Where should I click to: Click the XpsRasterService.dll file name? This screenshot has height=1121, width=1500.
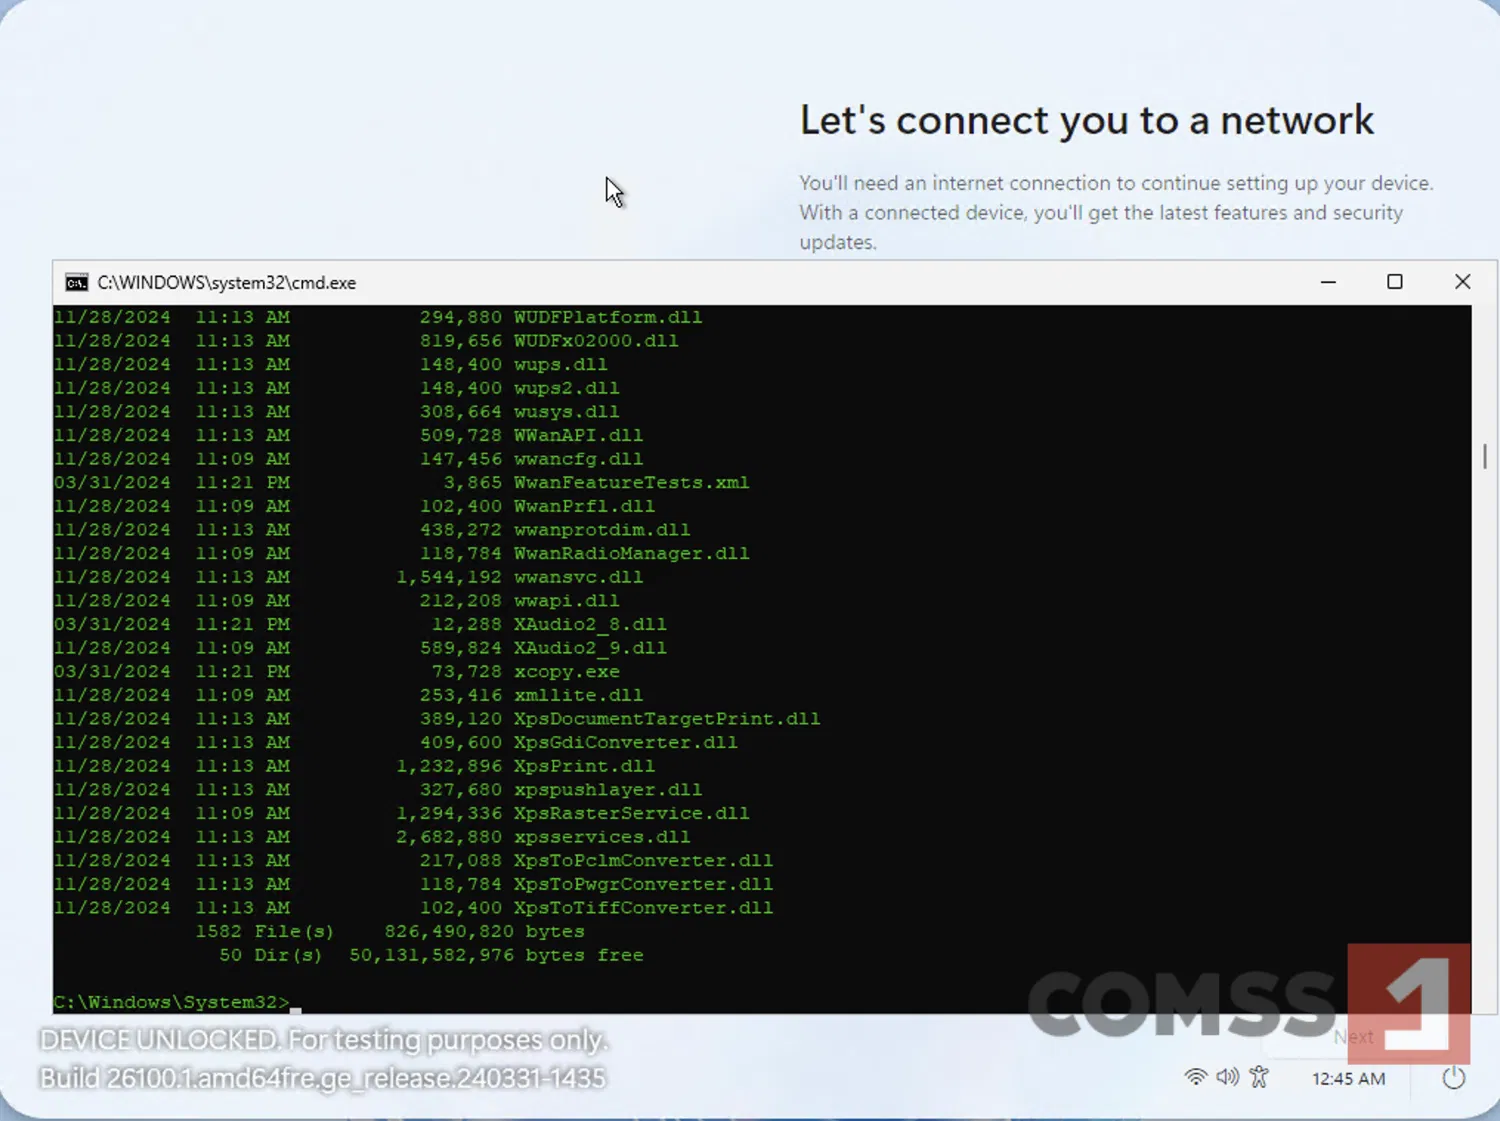(x=632, y=813)
